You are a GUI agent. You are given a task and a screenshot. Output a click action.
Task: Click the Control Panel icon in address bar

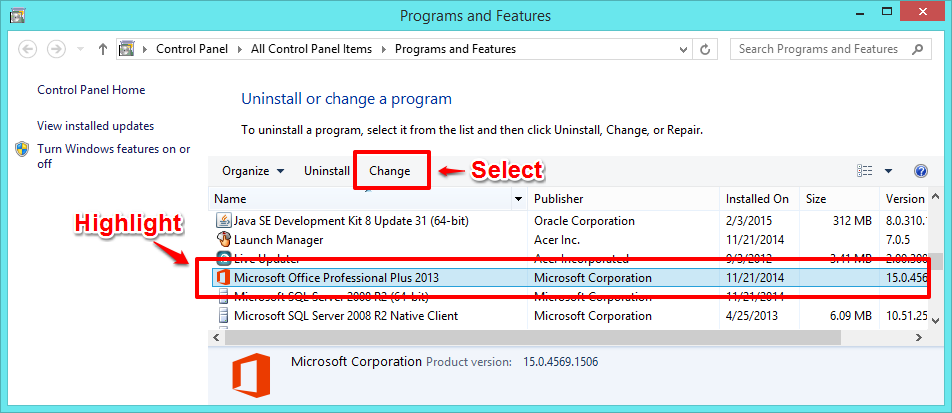[x=126, y=49]
